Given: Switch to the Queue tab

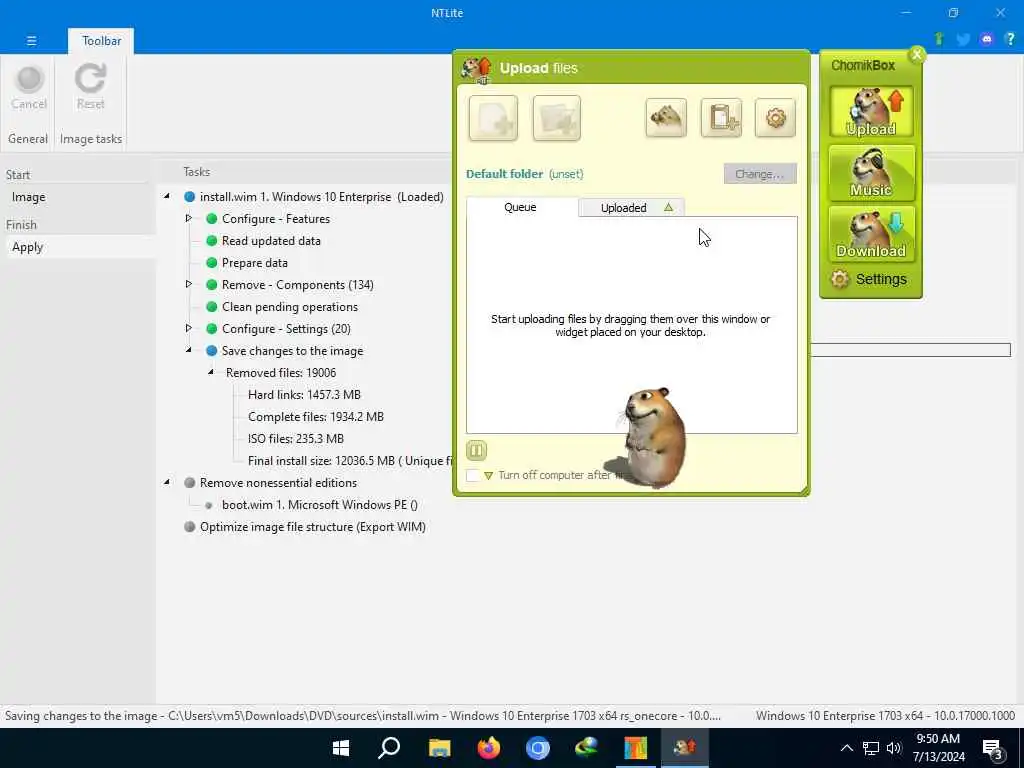Looking at the screenshot, I should point(520,207).
